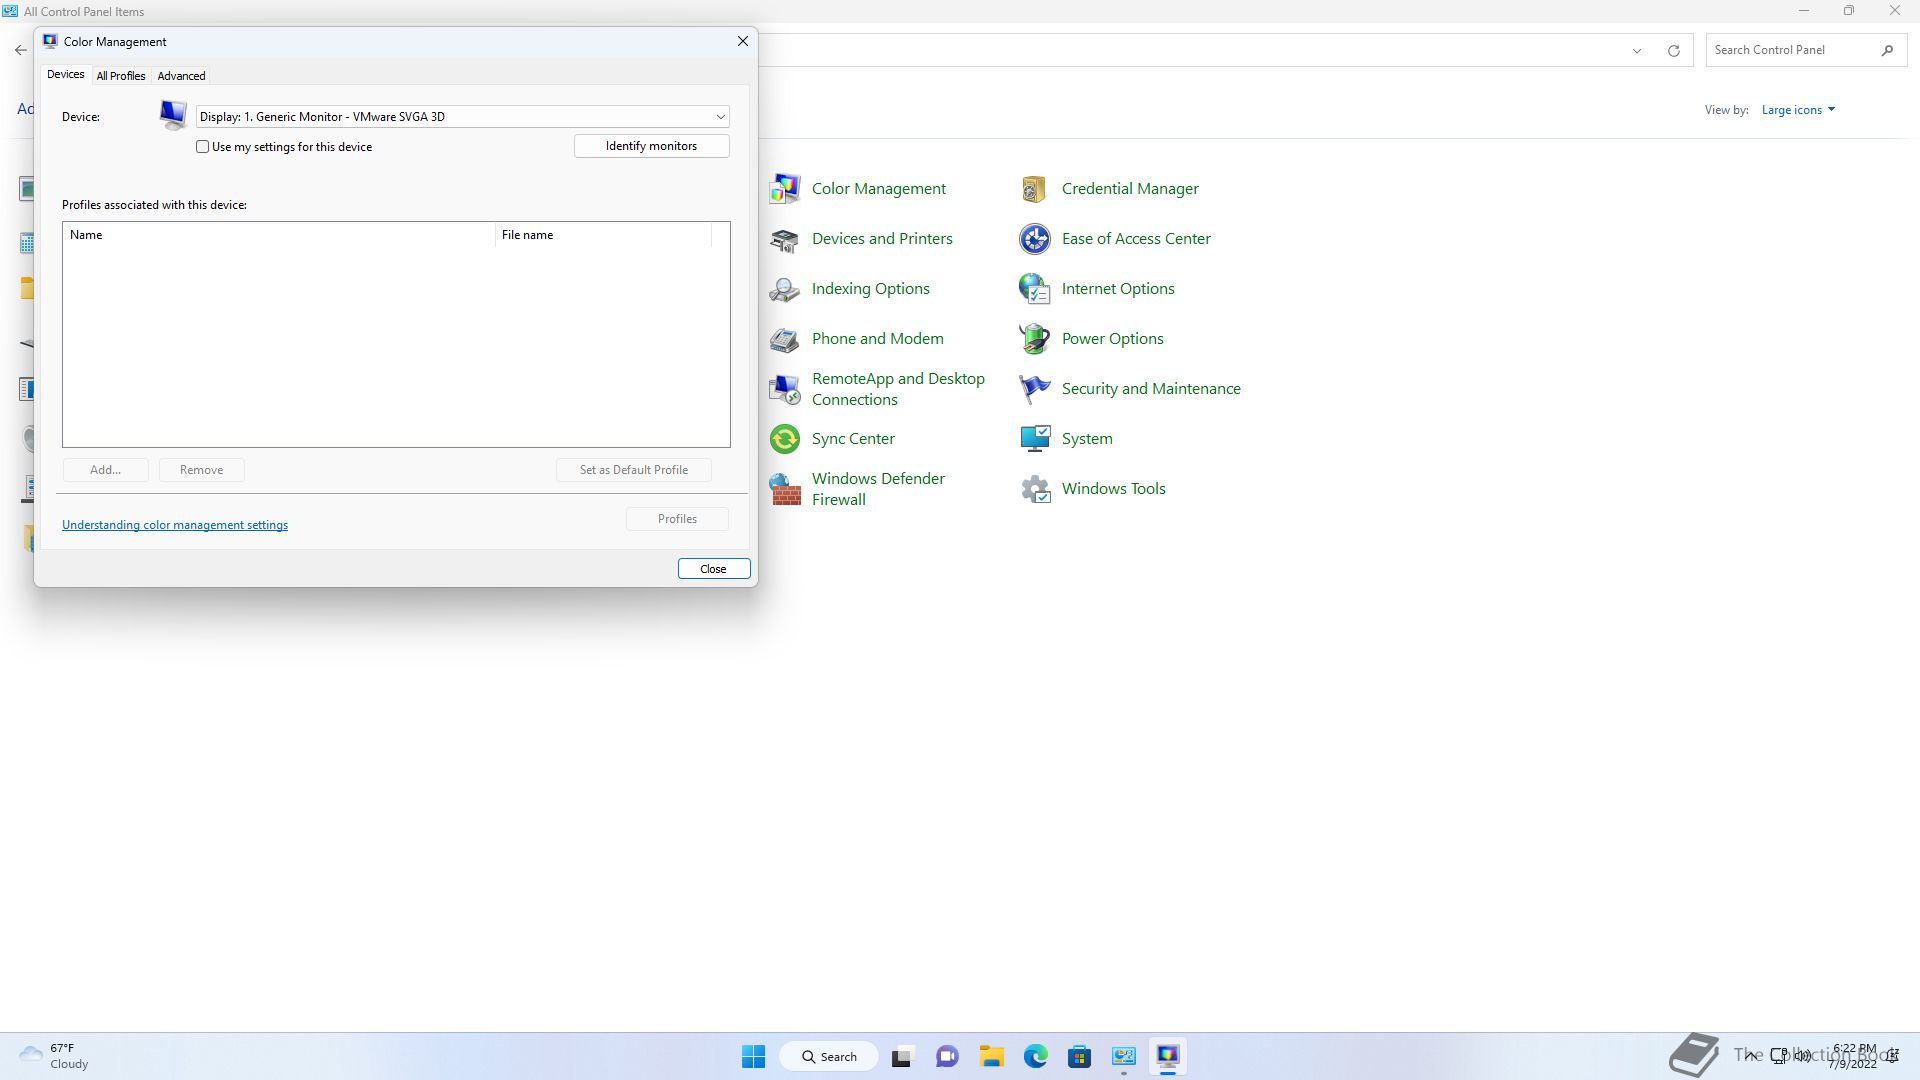
Task: Open the Security and Maintenance flag icon
Action: (x=1035, y=389)
